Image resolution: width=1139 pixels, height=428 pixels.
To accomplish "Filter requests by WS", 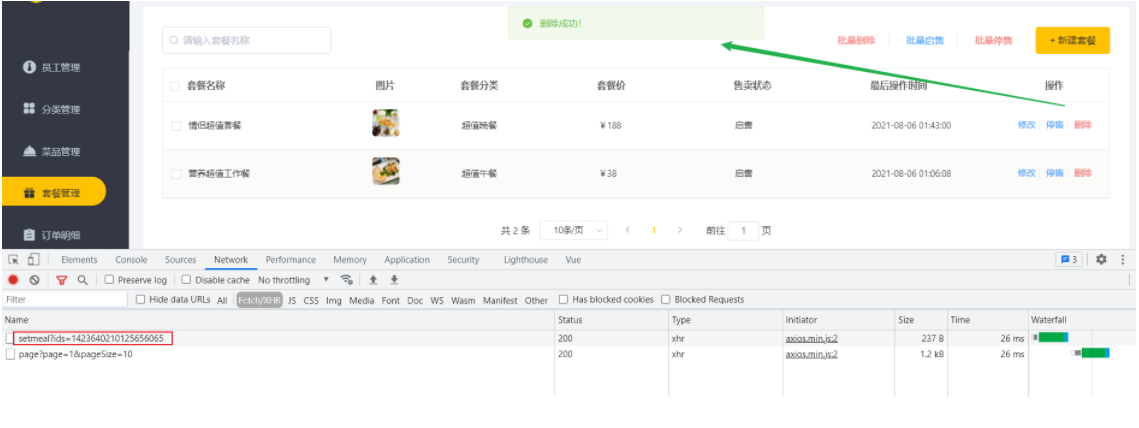I will click(x=437, y=300).
